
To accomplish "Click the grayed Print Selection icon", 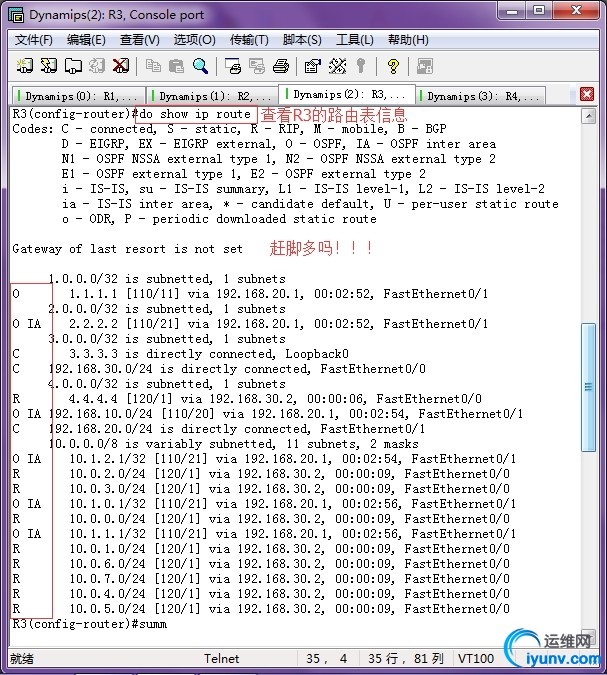I will [257, 66].
